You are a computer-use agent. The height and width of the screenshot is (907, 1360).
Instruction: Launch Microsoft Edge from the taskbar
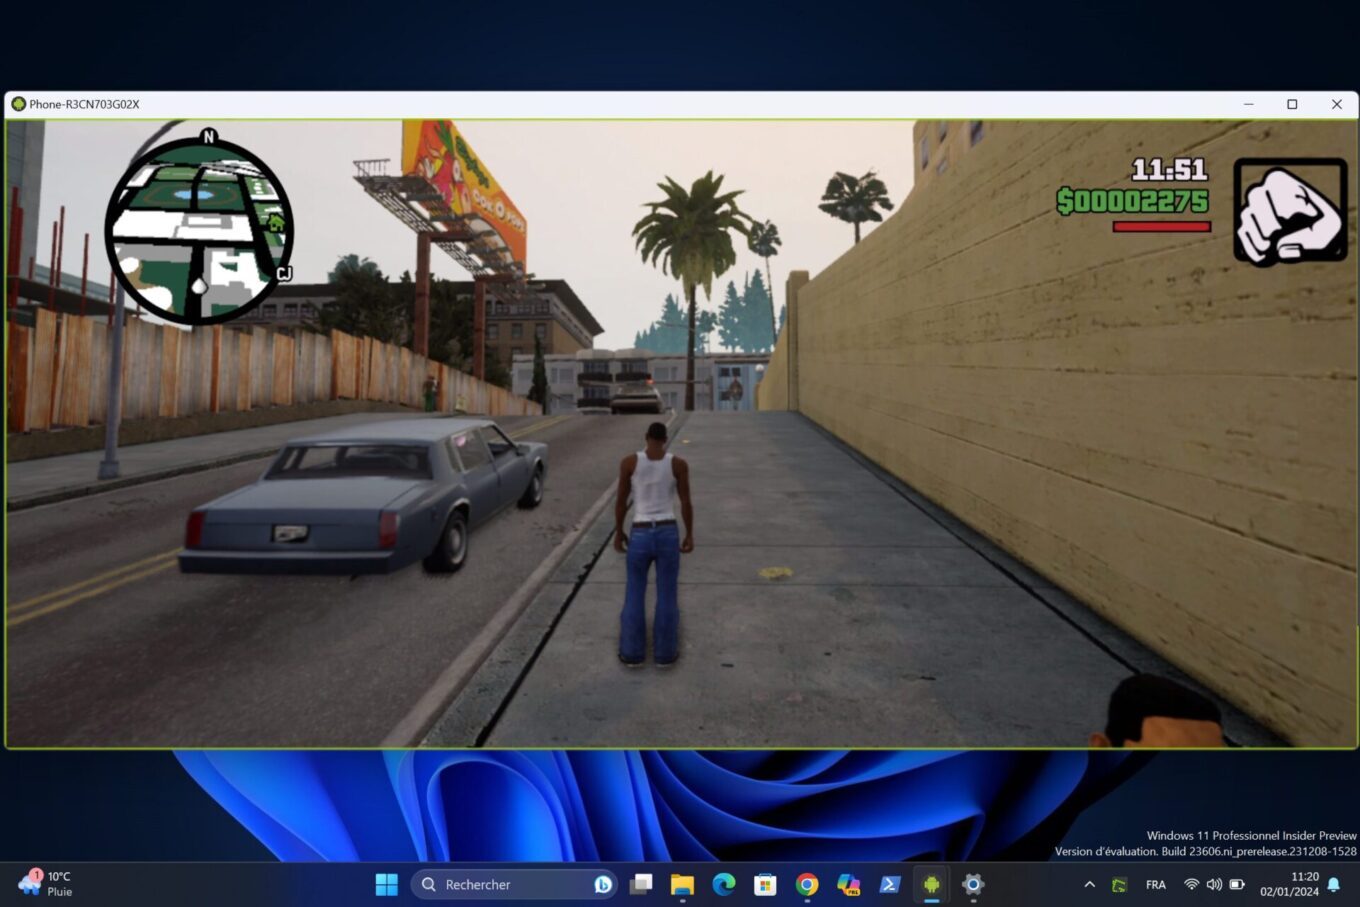tap(724, 884)
